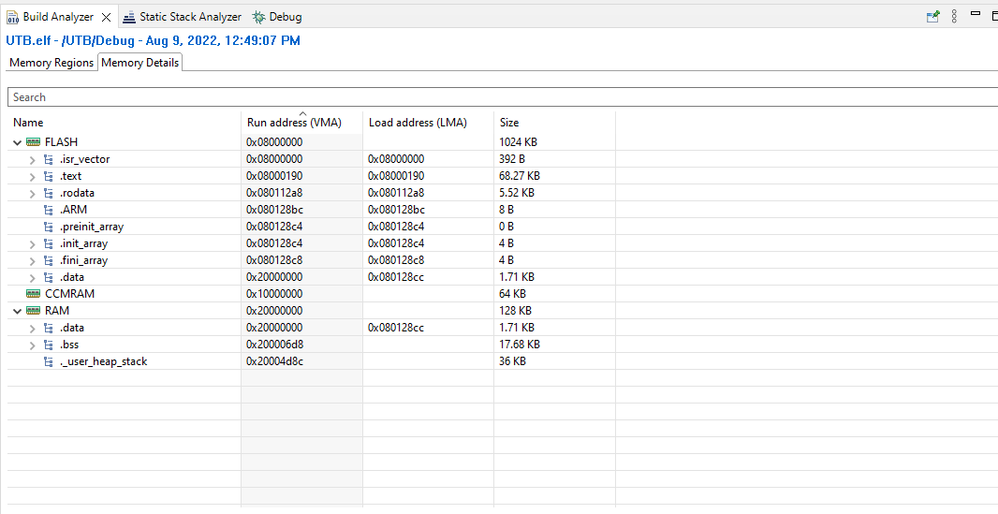Click the 392 B size value
This screenshot has height=514, width=998.
[512, 159]
